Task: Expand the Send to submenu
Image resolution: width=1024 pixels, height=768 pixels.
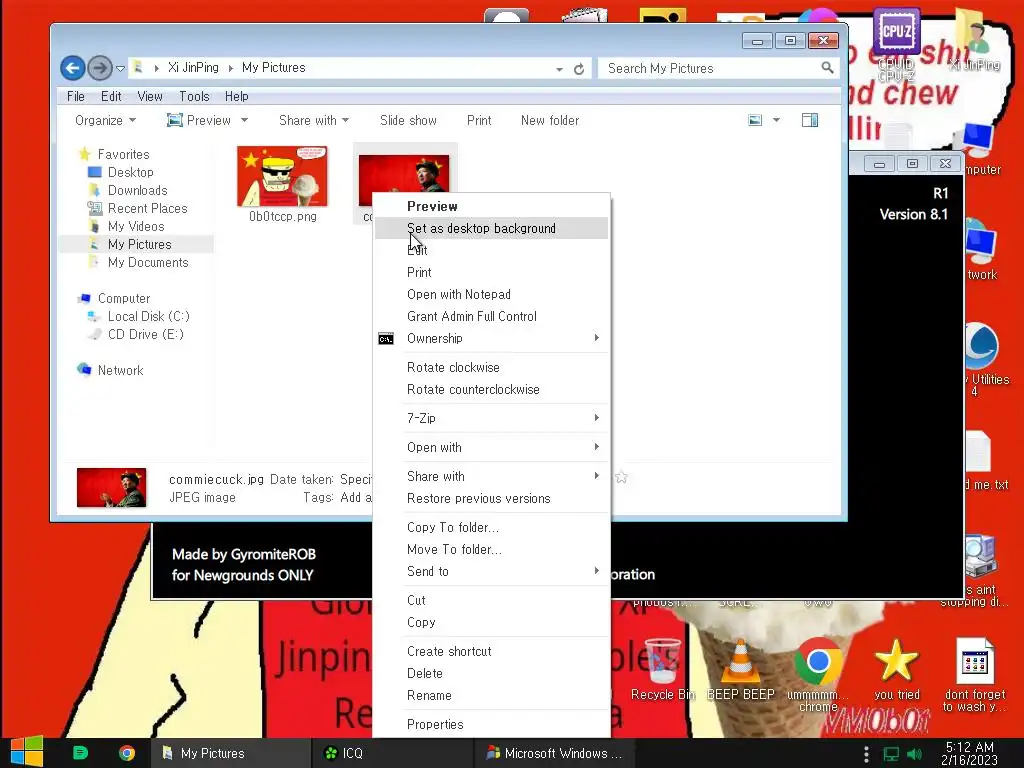Action: pos(491,572)
